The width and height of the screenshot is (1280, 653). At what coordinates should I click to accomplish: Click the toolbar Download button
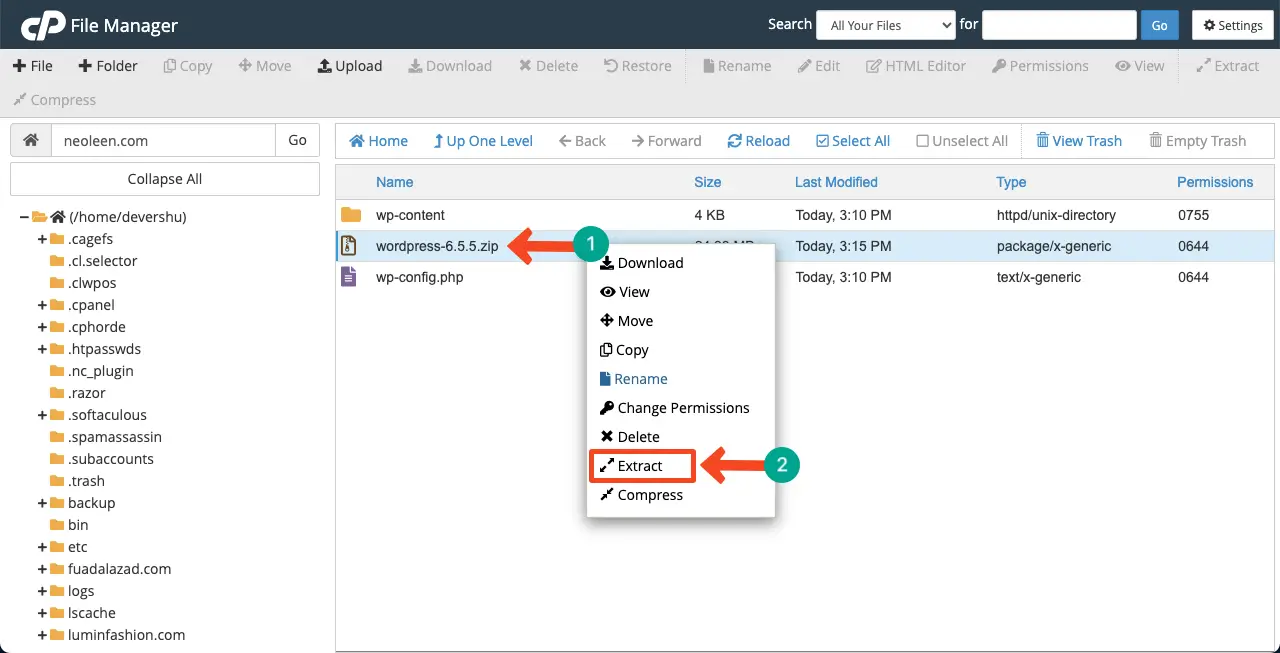(450, 66)
